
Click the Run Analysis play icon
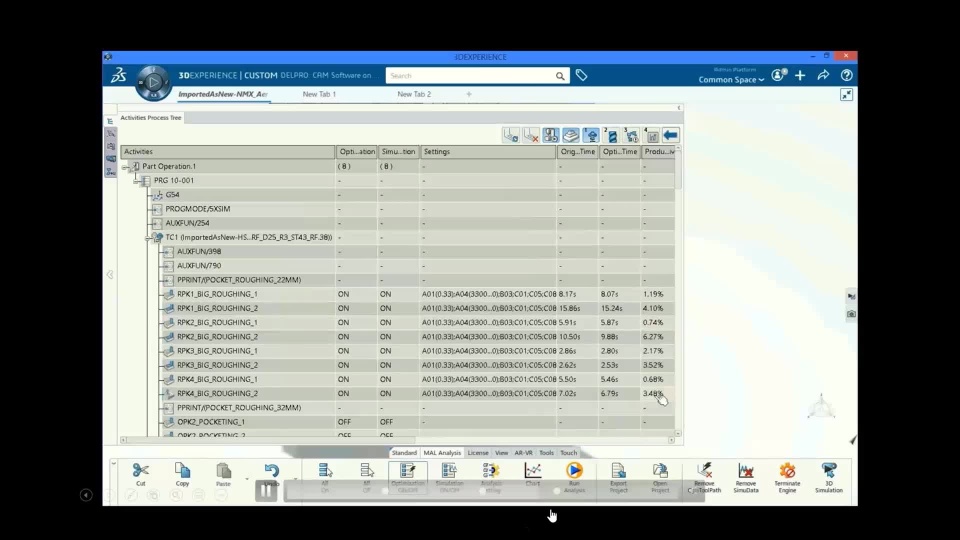coord(574,470)
